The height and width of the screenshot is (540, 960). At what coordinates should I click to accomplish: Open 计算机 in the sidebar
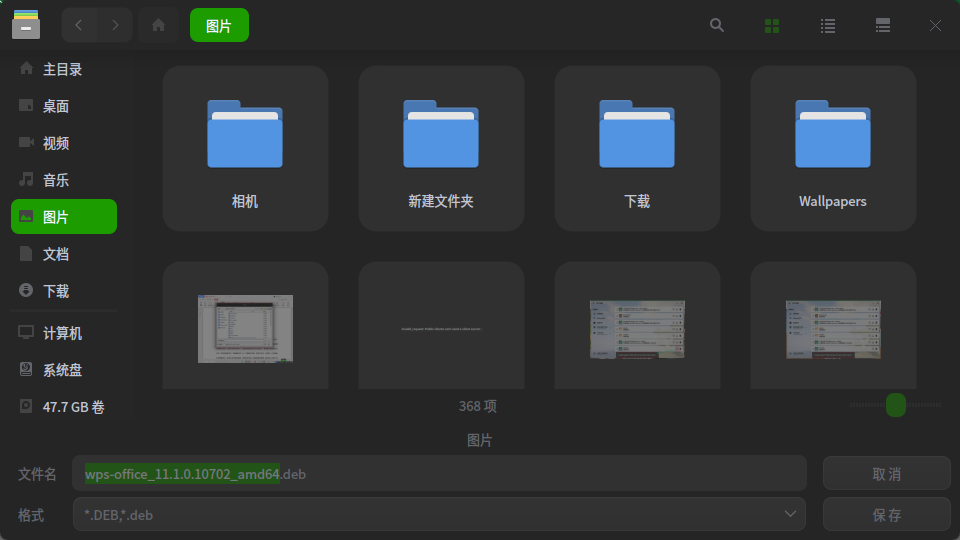pos(64,333)
